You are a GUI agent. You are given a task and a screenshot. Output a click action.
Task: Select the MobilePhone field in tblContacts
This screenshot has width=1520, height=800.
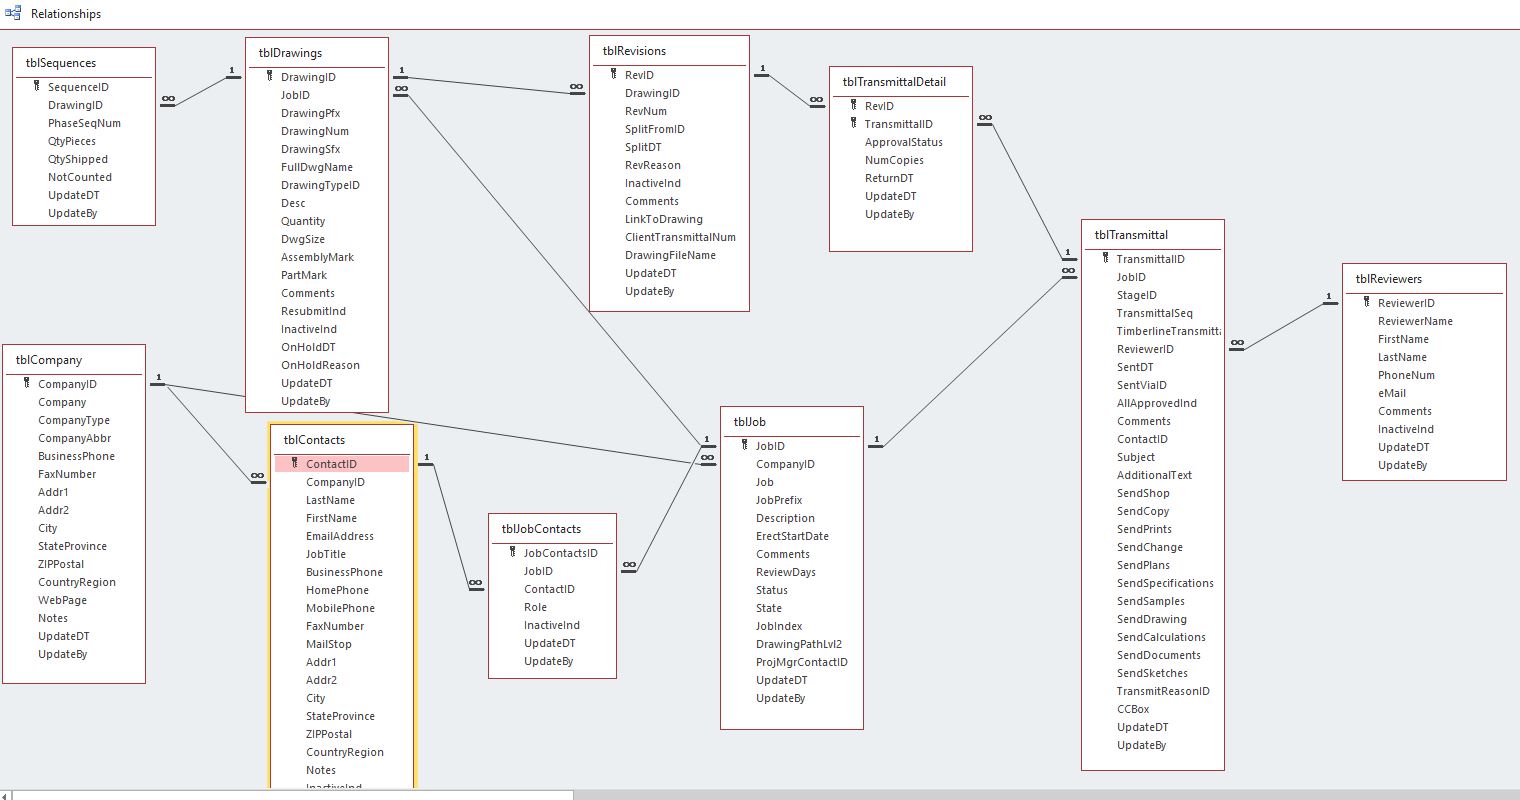point(340,608)
